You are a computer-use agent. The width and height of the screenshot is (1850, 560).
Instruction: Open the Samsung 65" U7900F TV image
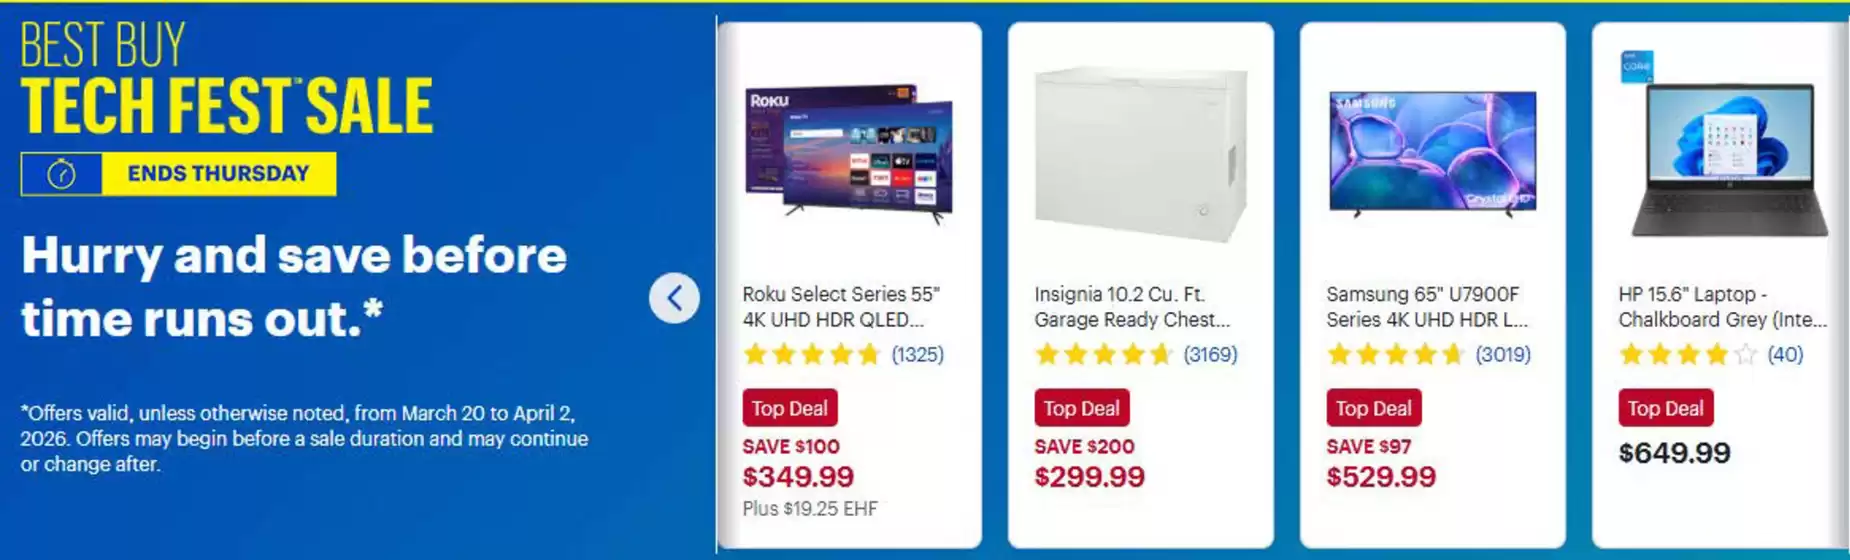1432,153
